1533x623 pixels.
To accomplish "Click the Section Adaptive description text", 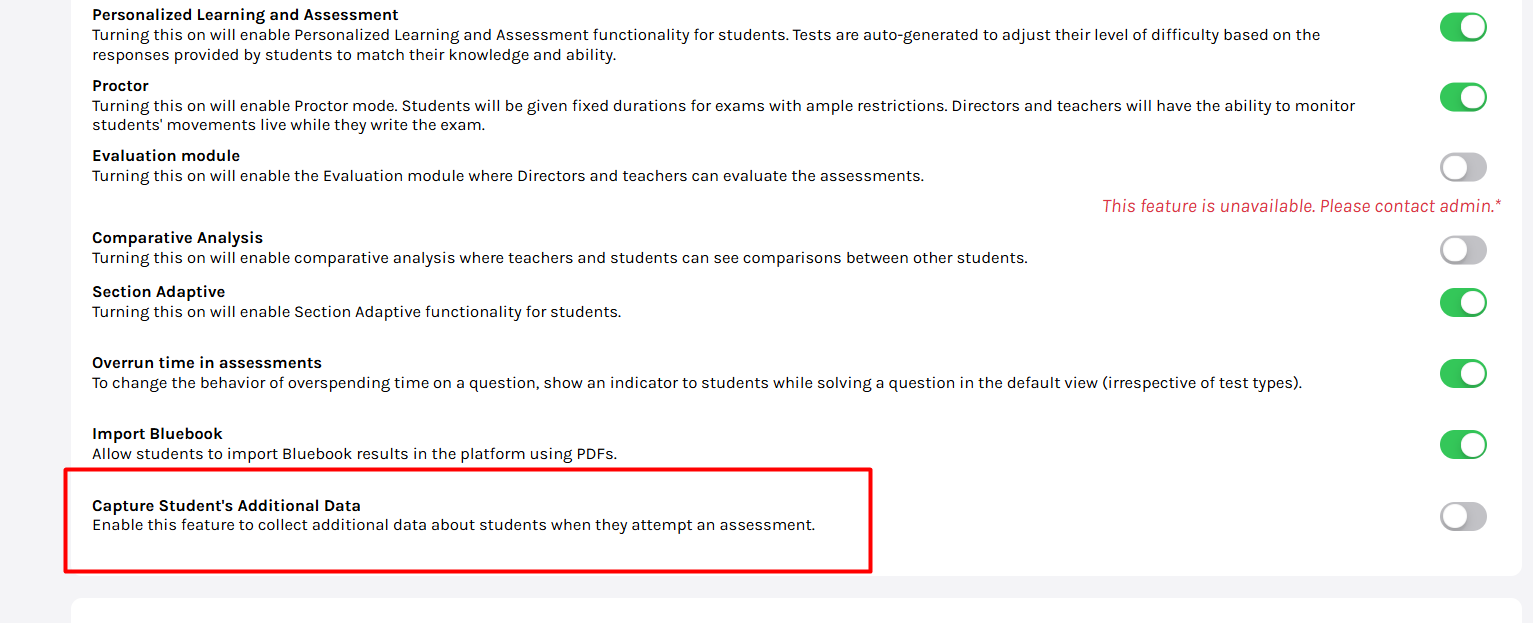I will [x=356, y=312].
